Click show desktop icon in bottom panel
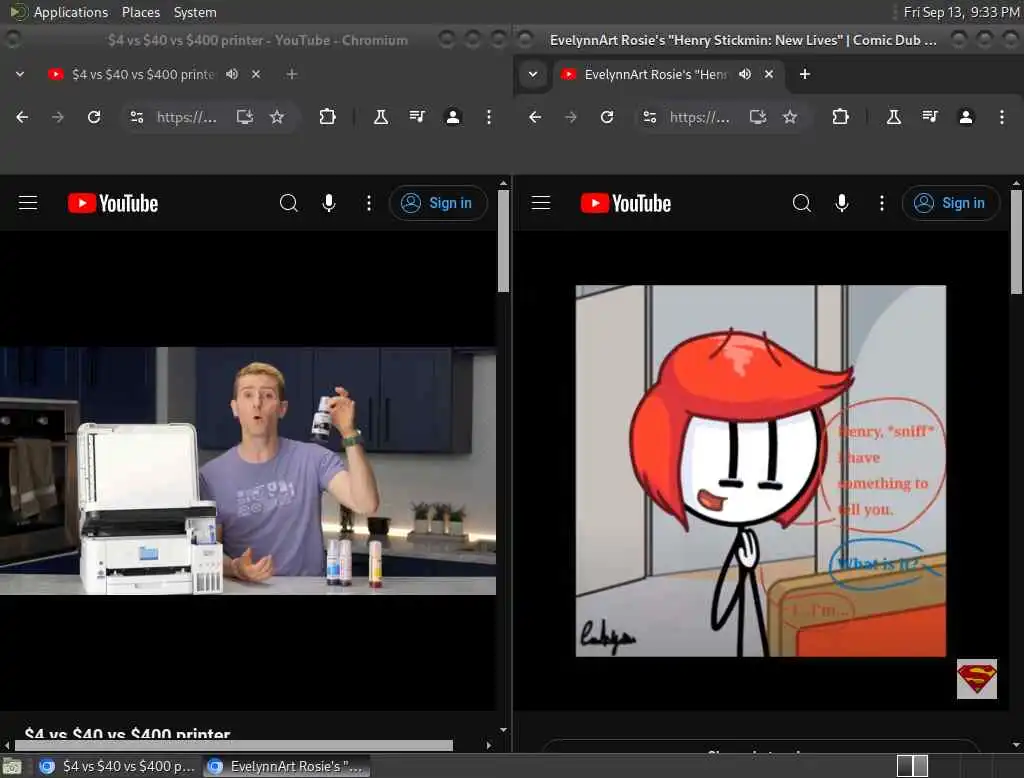The width and height of the screenshot is (1024, 778). [12, 766]
